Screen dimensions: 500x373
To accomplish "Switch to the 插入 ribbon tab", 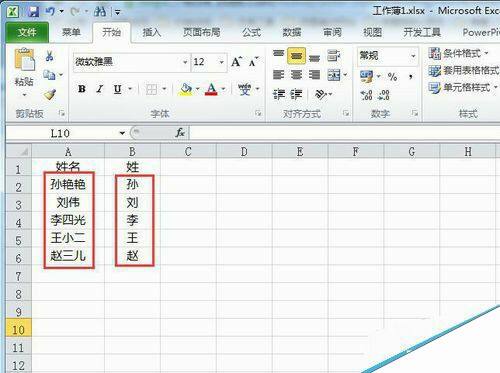I will 152,32.
